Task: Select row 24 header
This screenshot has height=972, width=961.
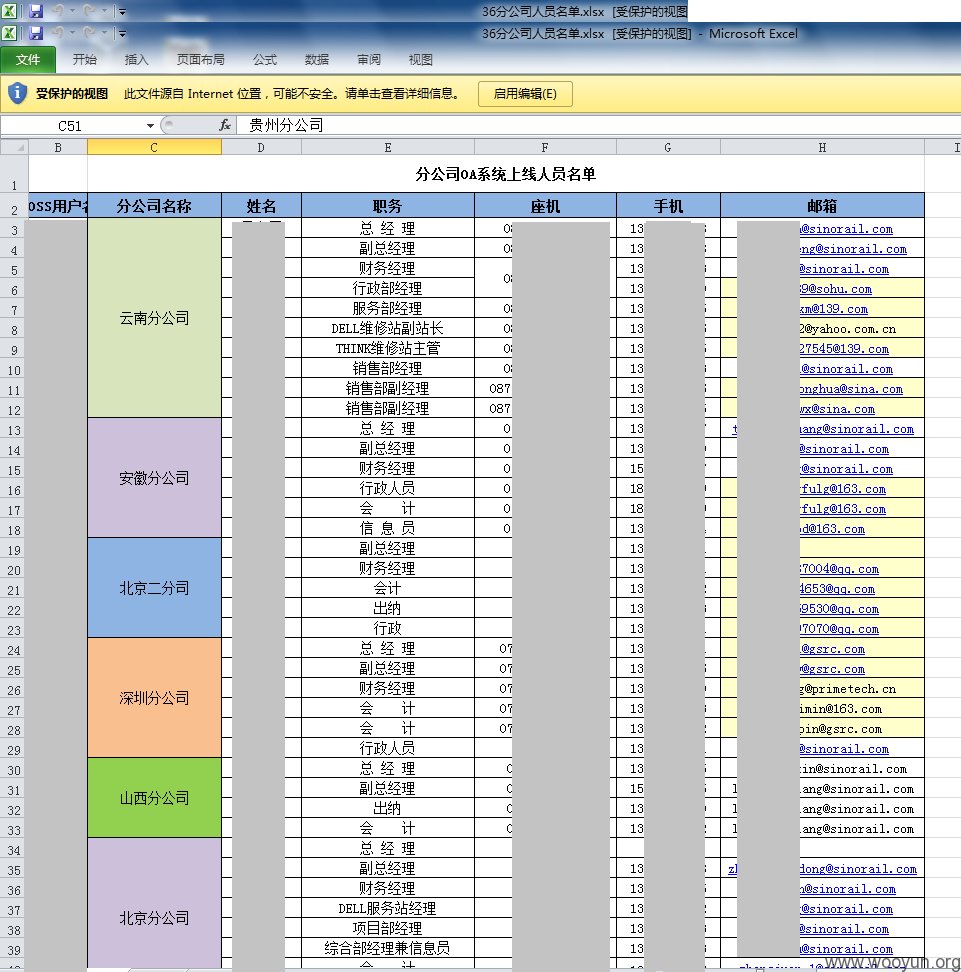Action: 14,648
